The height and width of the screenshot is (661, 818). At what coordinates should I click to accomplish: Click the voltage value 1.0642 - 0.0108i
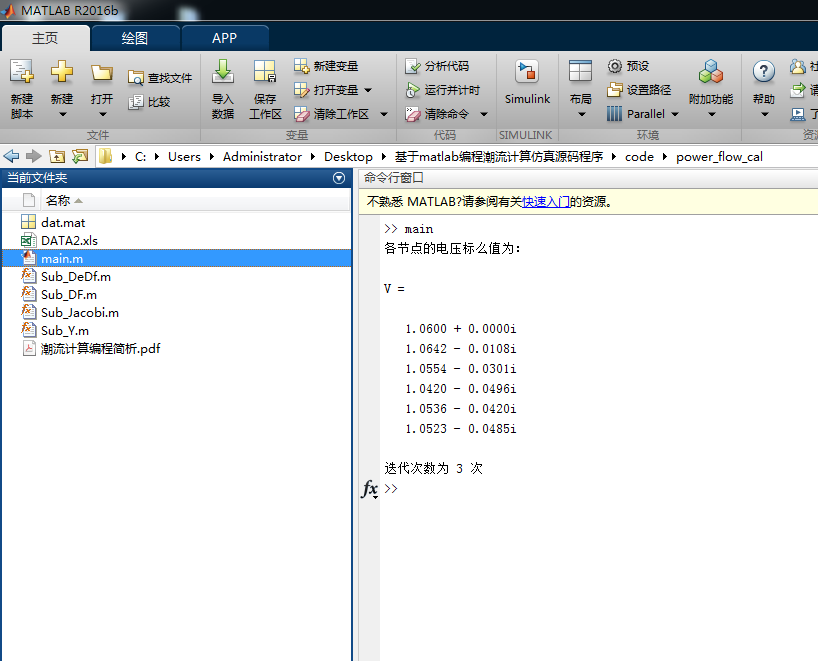click(461, 348)
